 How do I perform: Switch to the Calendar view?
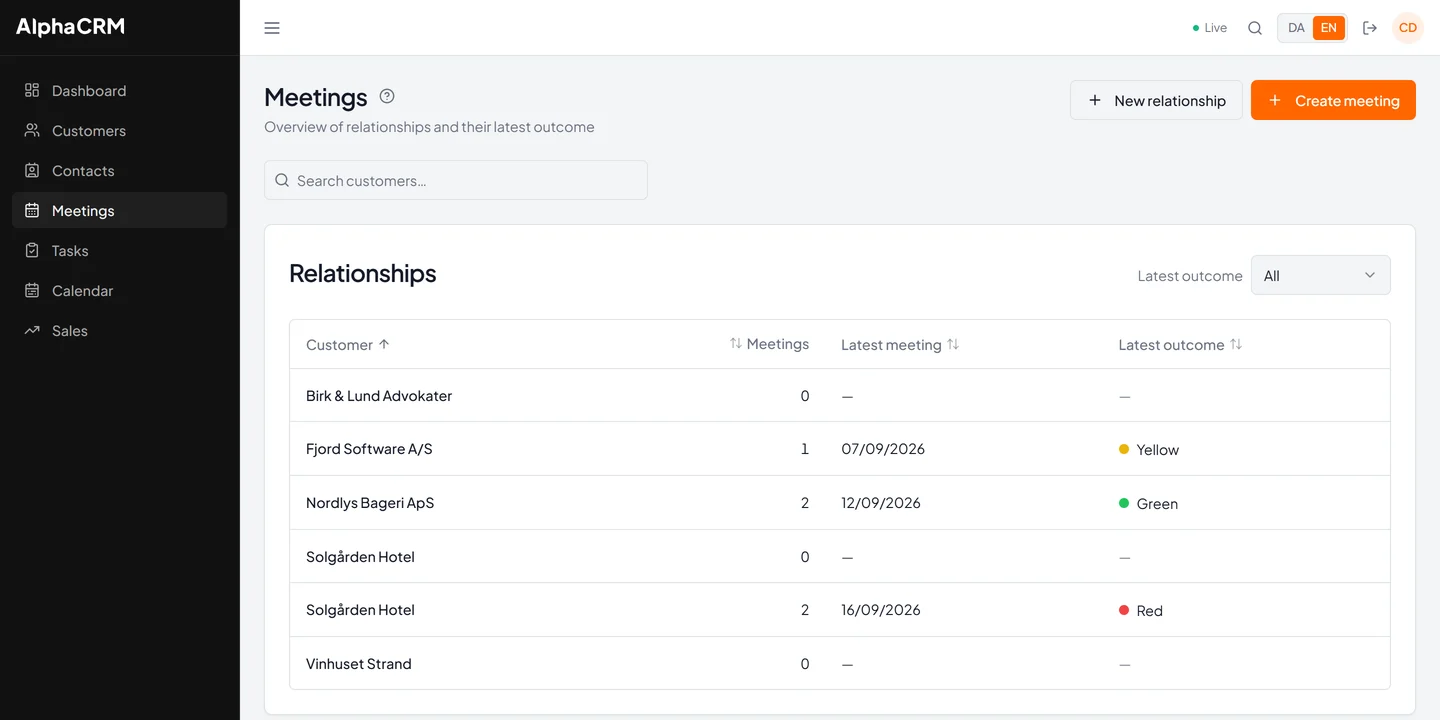click(119, 291)
